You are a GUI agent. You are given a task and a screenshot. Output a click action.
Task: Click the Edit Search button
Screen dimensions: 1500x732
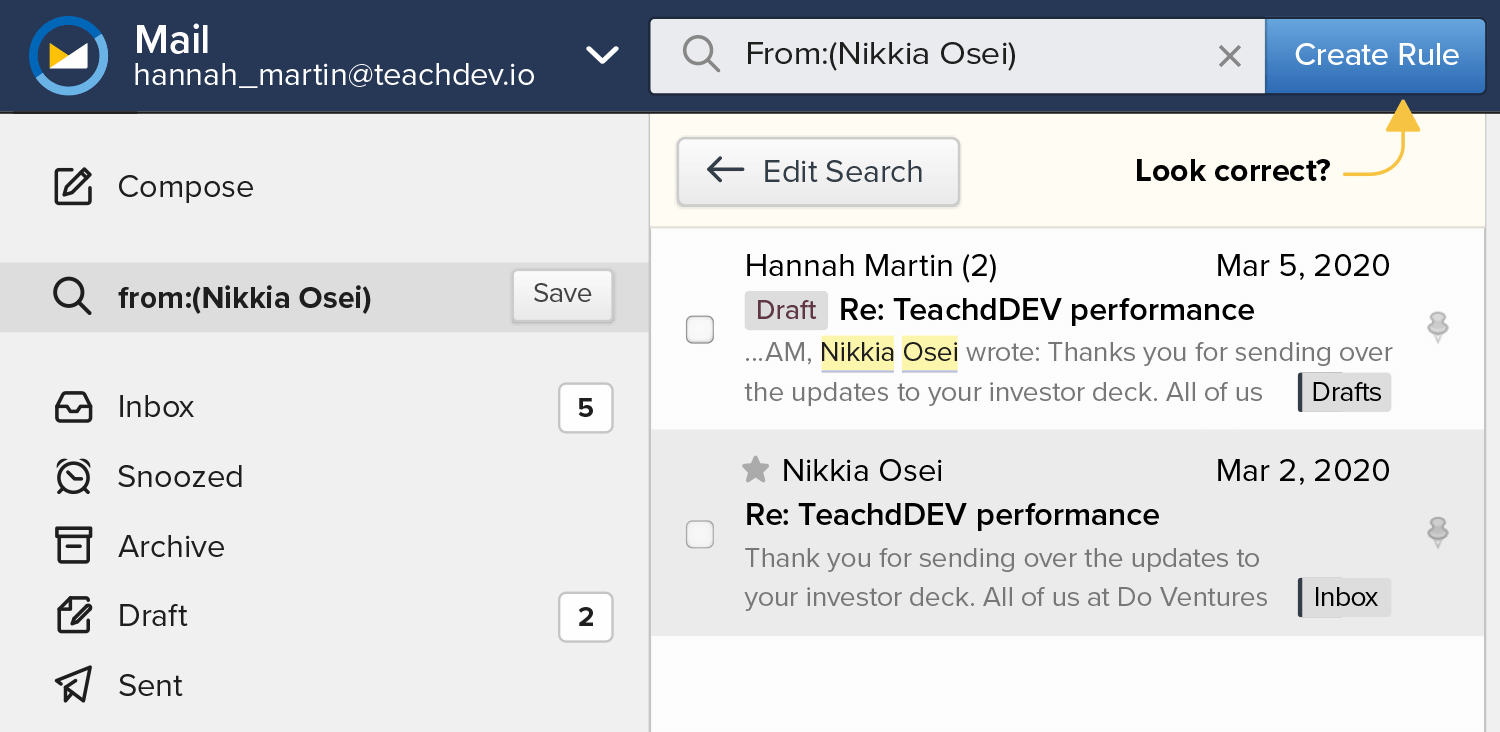818,172
